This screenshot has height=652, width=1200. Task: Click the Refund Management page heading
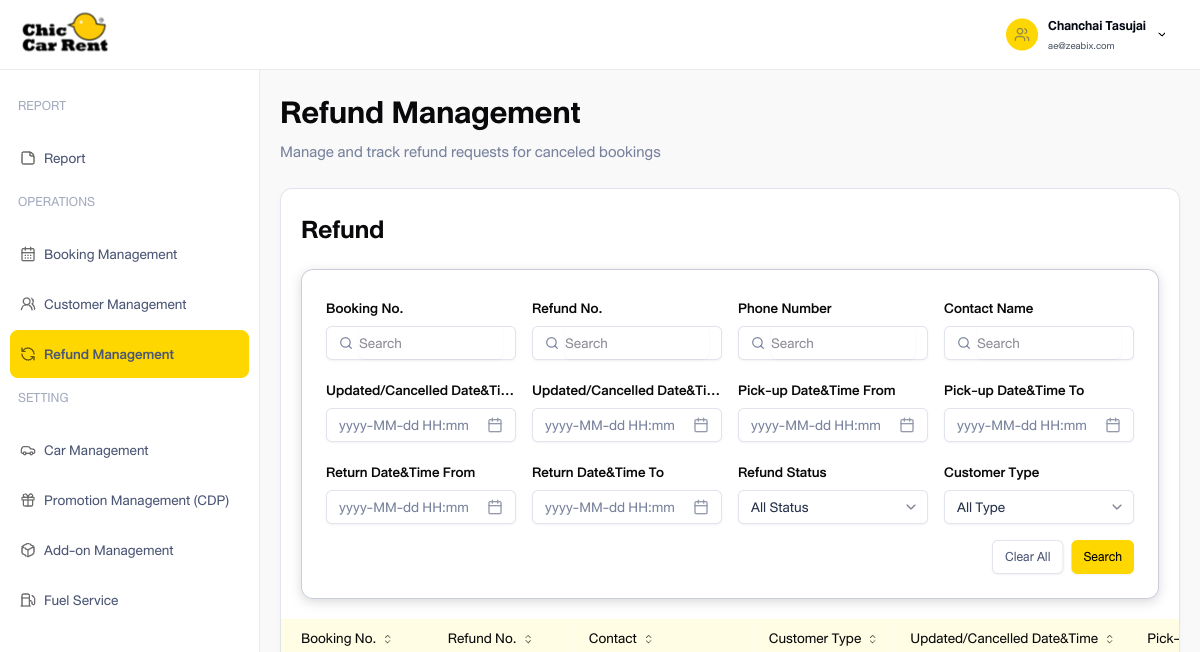[x=430, y=112]
